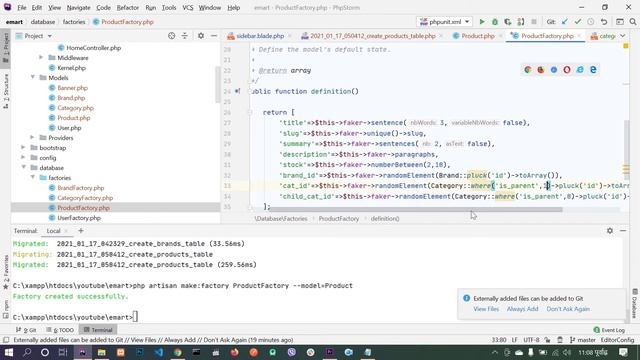
Task: Click the UTF-8 encoding in status bar
Action: [x=531, y=340]
